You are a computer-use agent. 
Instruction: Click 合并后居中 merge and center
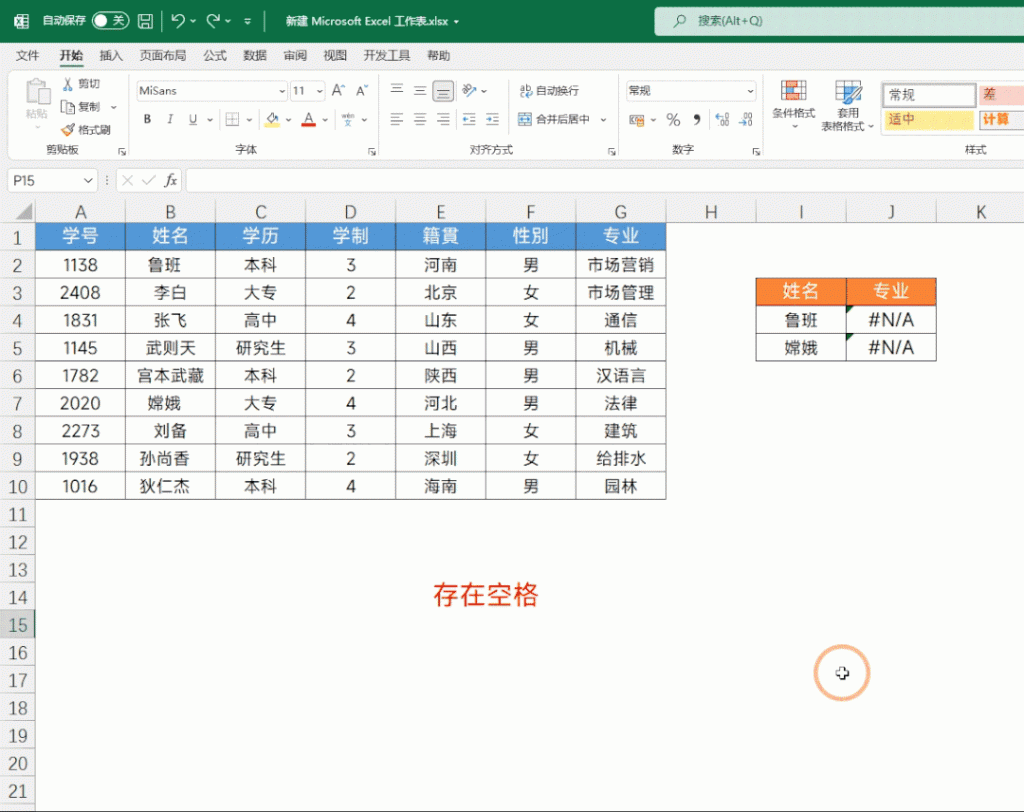[554, 119]
